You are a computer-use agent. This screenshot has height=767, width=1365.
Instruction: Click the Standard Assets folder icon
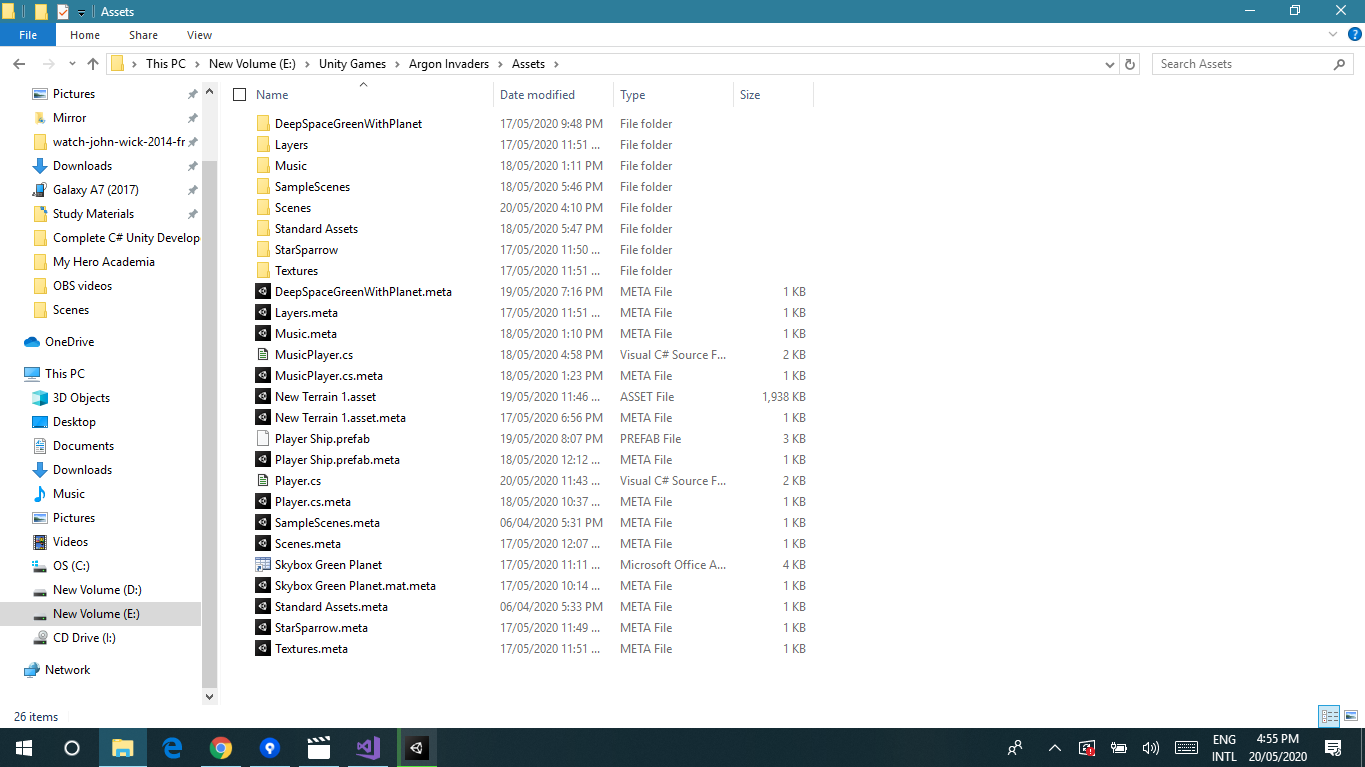(x=263, y=229)
